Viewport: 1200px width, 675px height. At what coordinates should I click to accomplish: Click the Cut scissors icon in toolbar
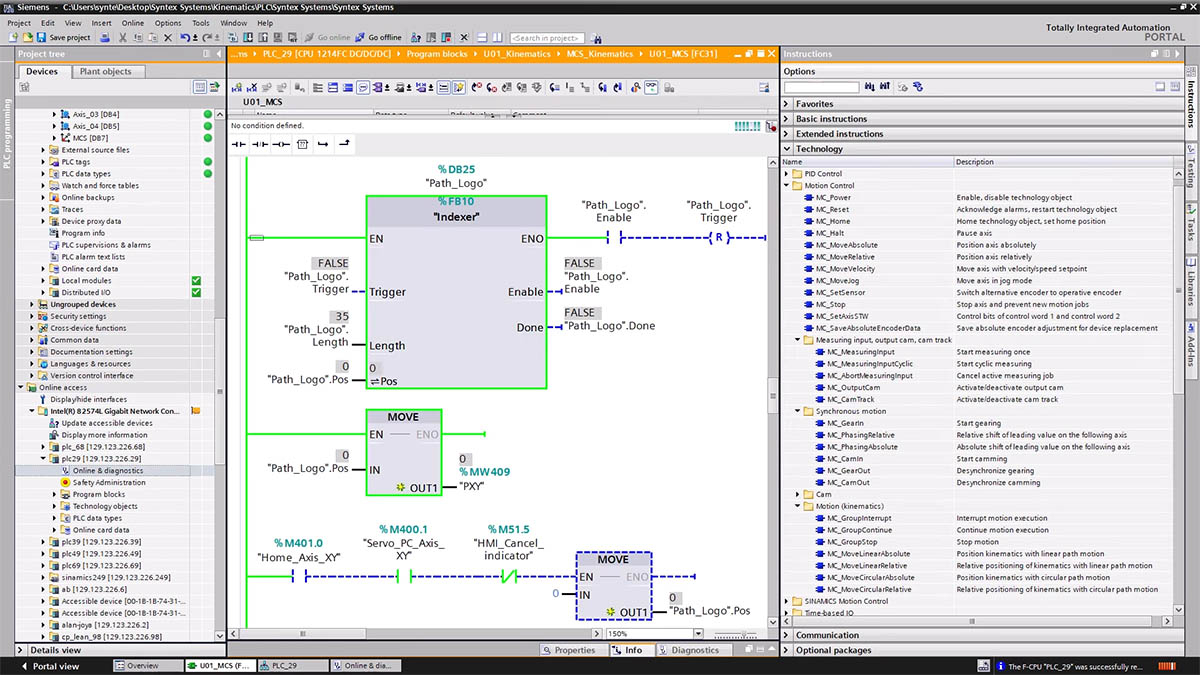click(122, 37)
